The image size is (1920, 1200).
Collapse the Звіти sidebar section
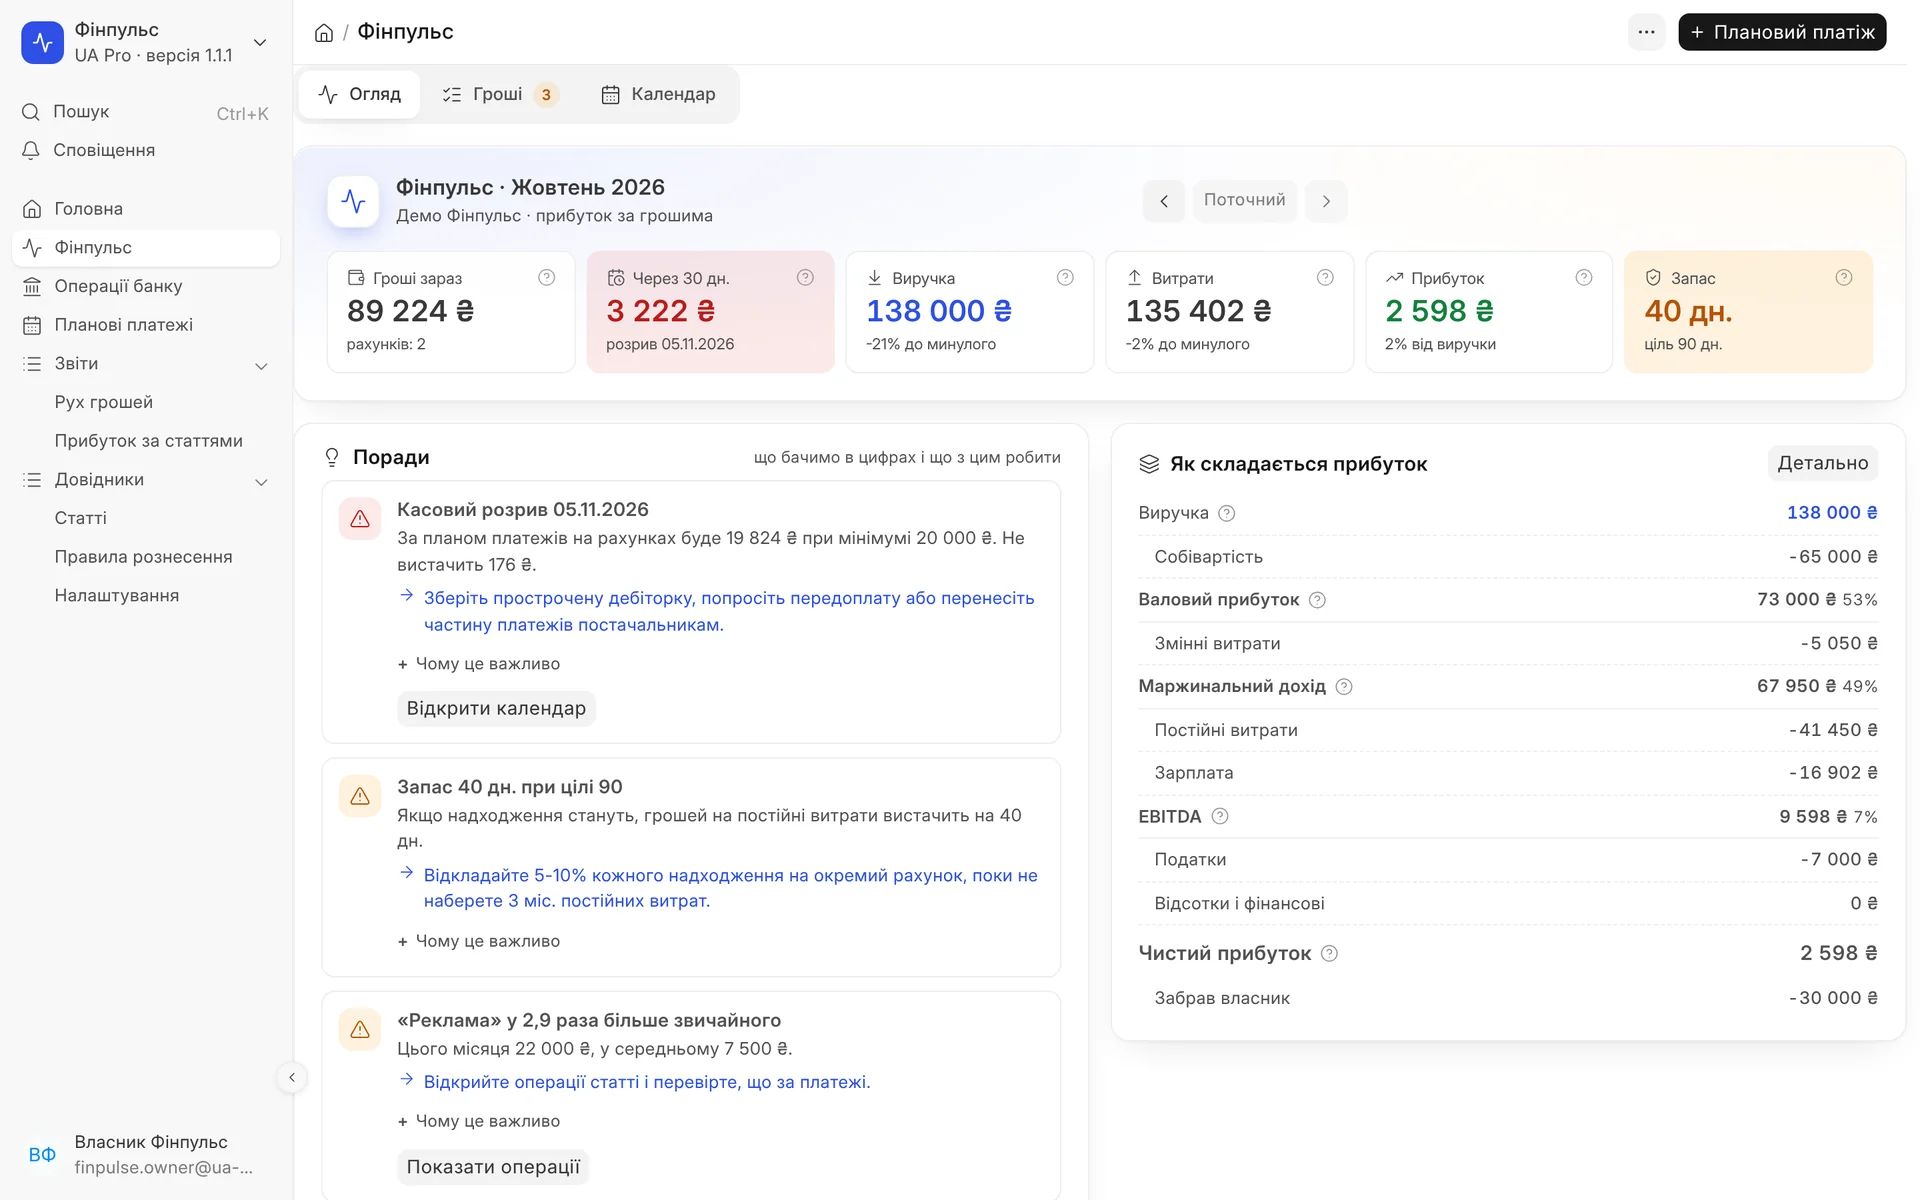point(261,365)
